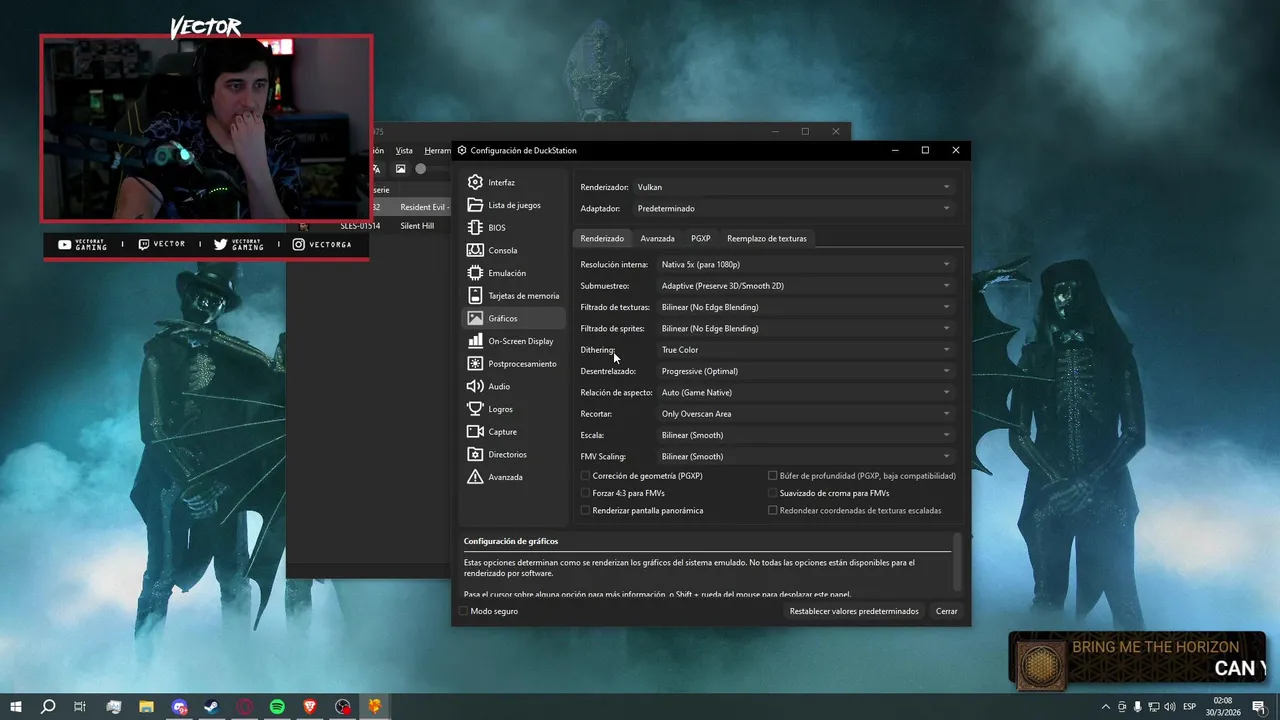The width and height of the screenshot is (1280, 720).
Task: Click the taskbar clock 02:08
Action: pos(1222,701)
